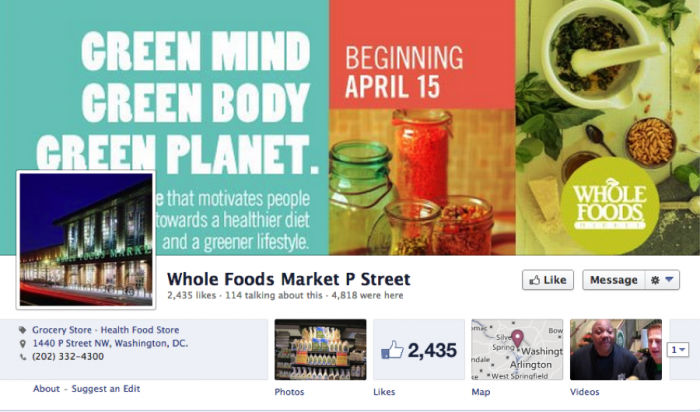Click the phone icon next to (202) 332-4300
This screenshot has height=412, width=700.
(23, 357)
